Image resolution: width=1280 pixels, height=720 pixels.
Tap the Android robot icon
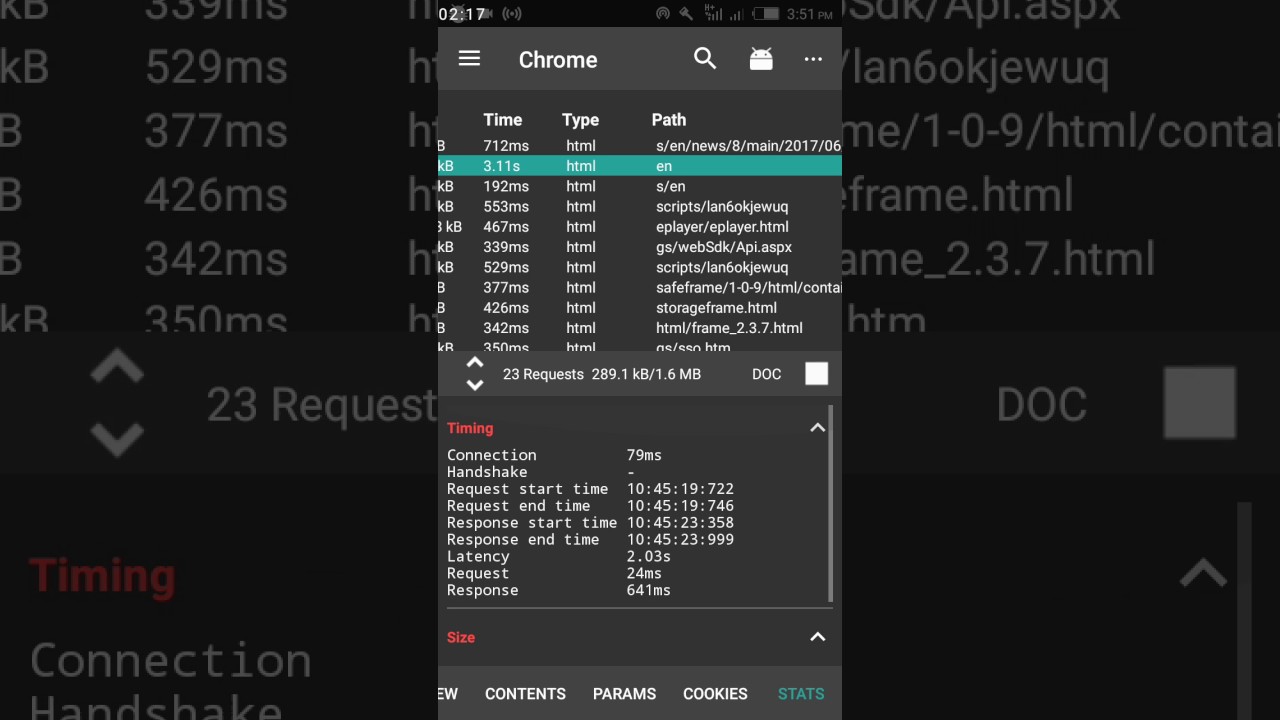pos(761,59)
